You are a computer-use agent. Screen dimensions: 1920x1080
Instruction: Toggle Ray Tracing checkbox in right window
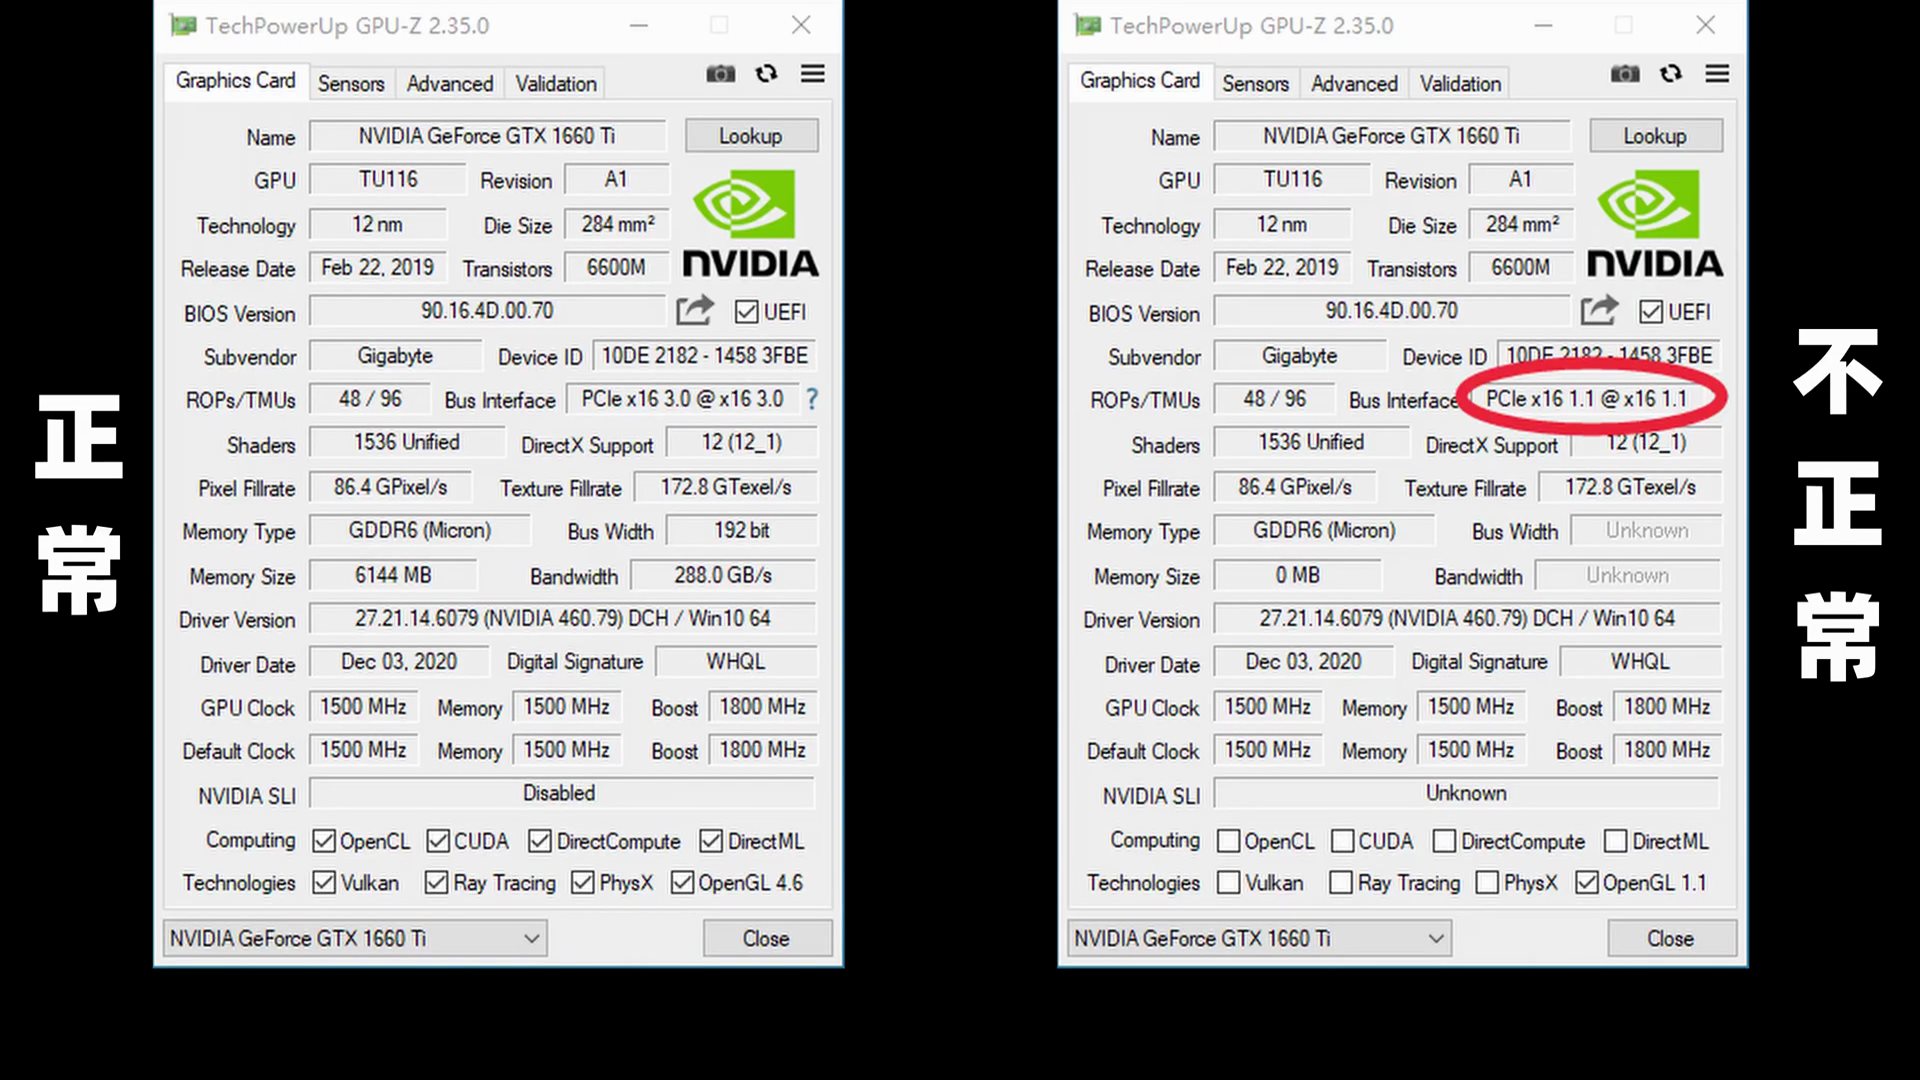point(1341,883)
